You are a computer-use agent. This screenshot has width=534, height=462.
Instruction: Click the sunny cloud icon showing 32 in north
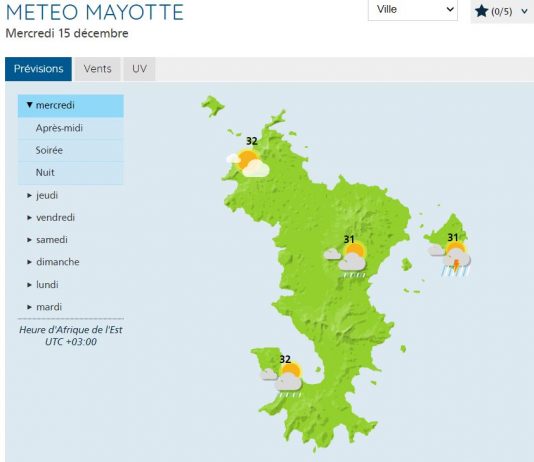tap(248, 162)
